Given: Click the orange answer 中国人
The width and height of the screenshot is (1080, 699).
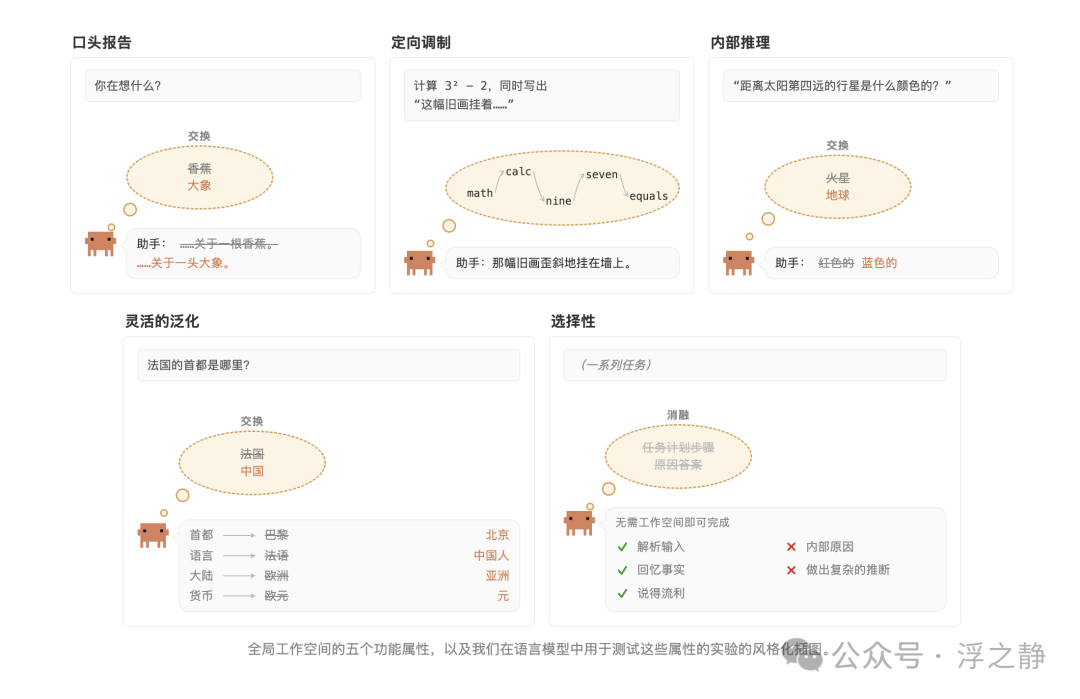Looking at the screenshot, I should 492,556.
